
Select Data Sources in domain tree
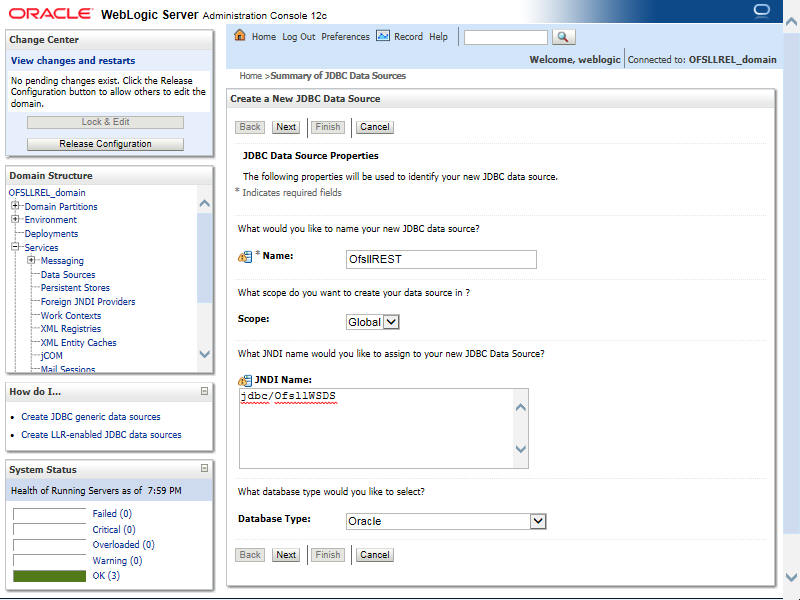click(68, 274)
